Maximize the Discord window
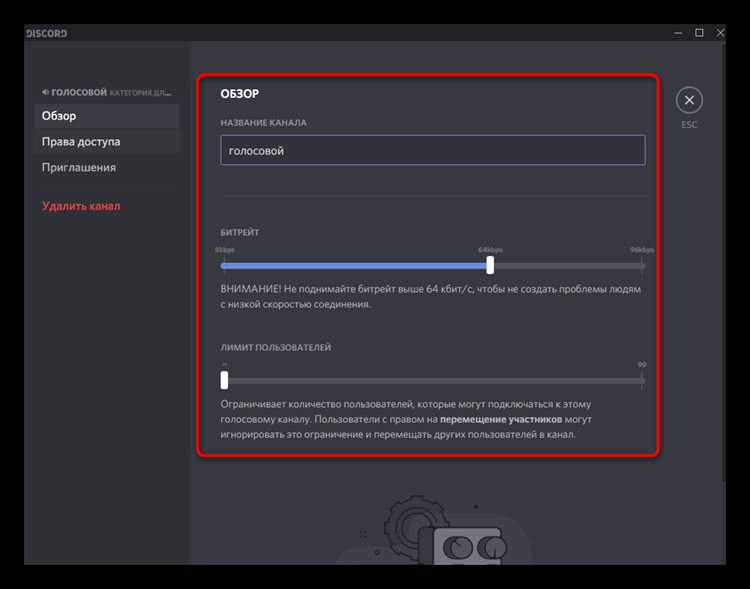This screenshot has width=750, height=589. [699, 33]
